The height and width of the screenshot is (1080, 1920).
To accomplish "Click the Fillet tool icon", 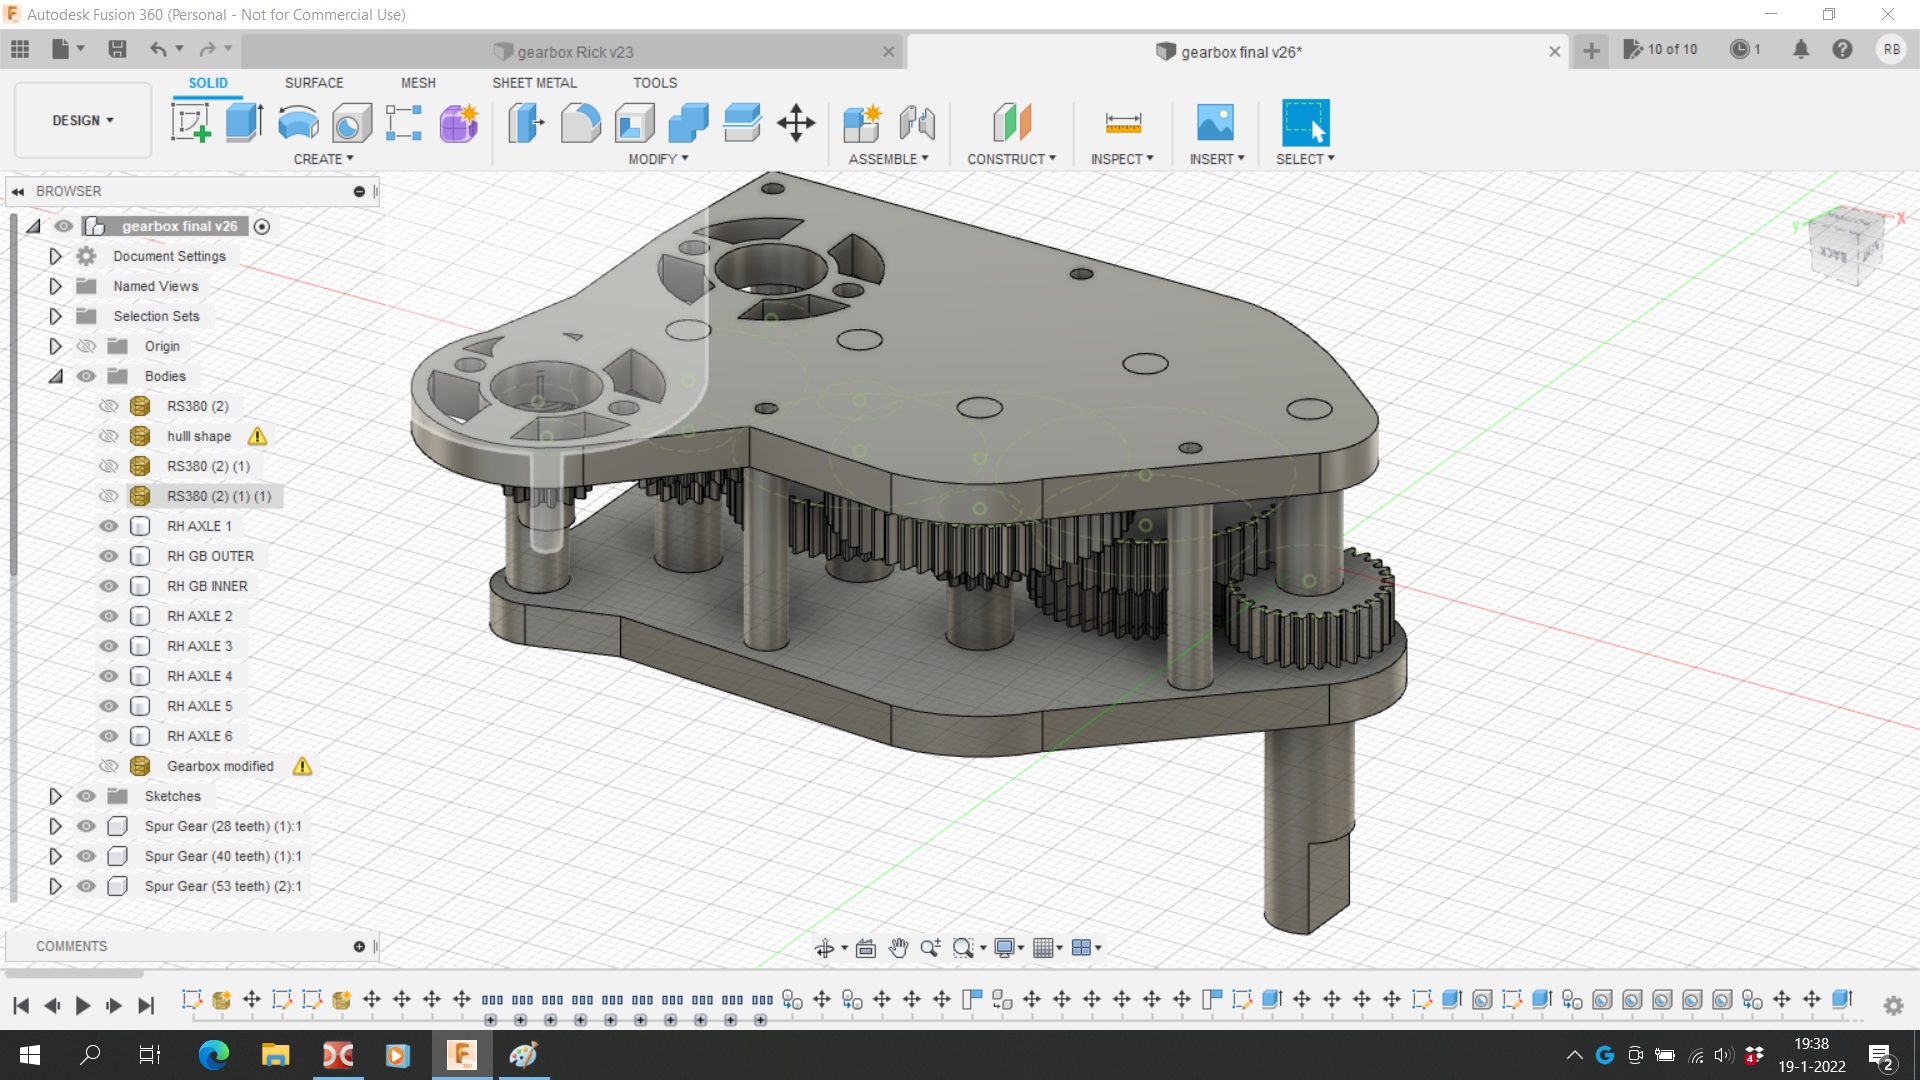I will coord(580,123).
